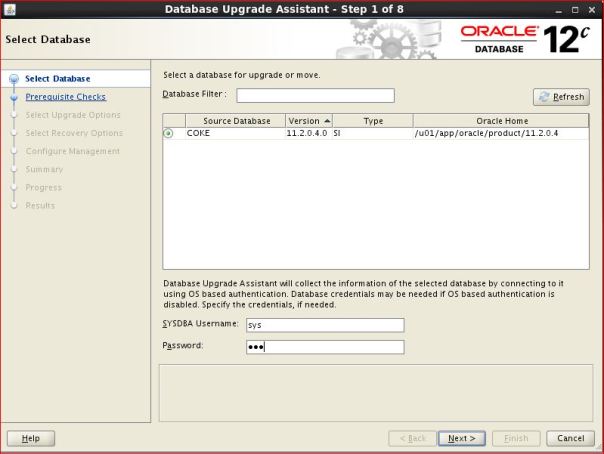
Task: Sort by Version column header
Action: coord(308,121)
